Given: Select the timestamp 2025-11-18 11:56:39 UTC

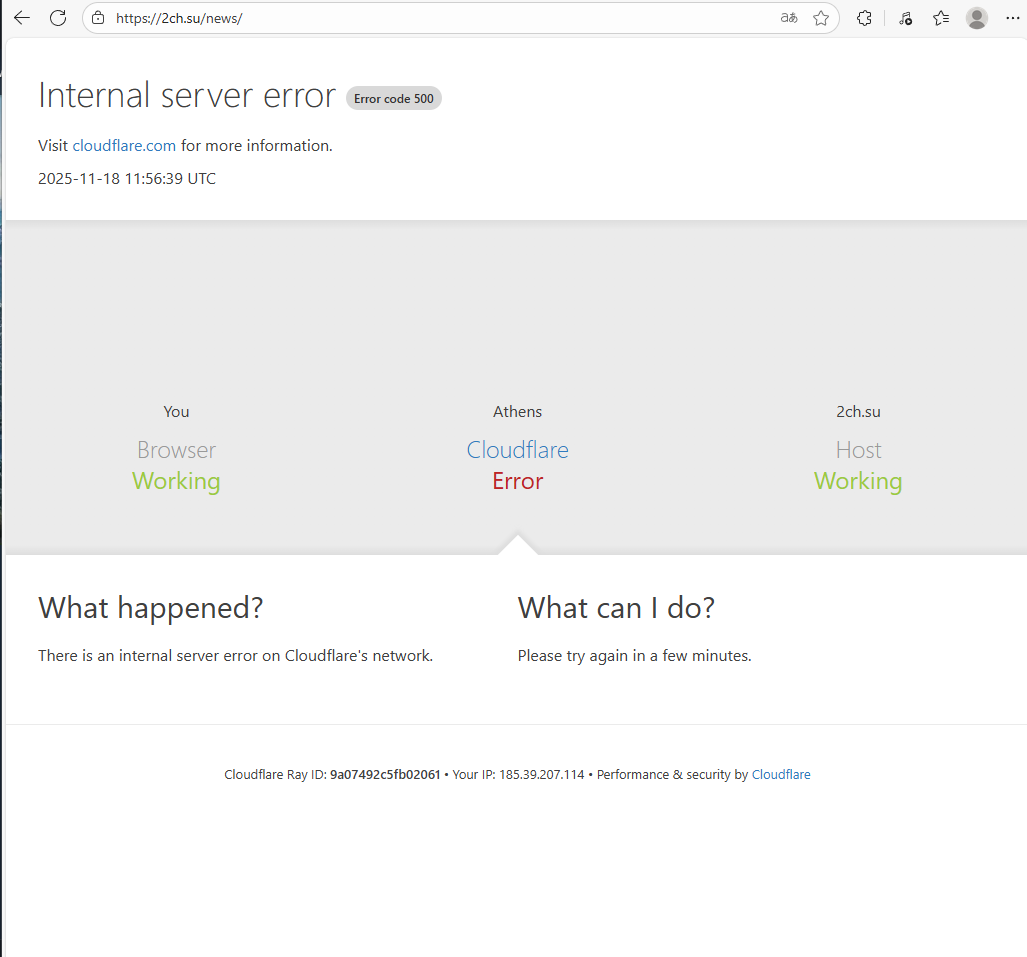Looking at the screenshot, I should click(127, 179).
